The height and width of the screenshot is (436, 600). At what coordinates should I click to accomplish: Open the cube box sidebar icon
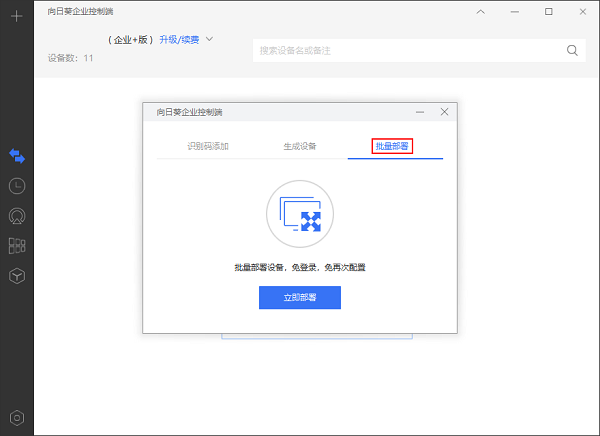(16, 275)
